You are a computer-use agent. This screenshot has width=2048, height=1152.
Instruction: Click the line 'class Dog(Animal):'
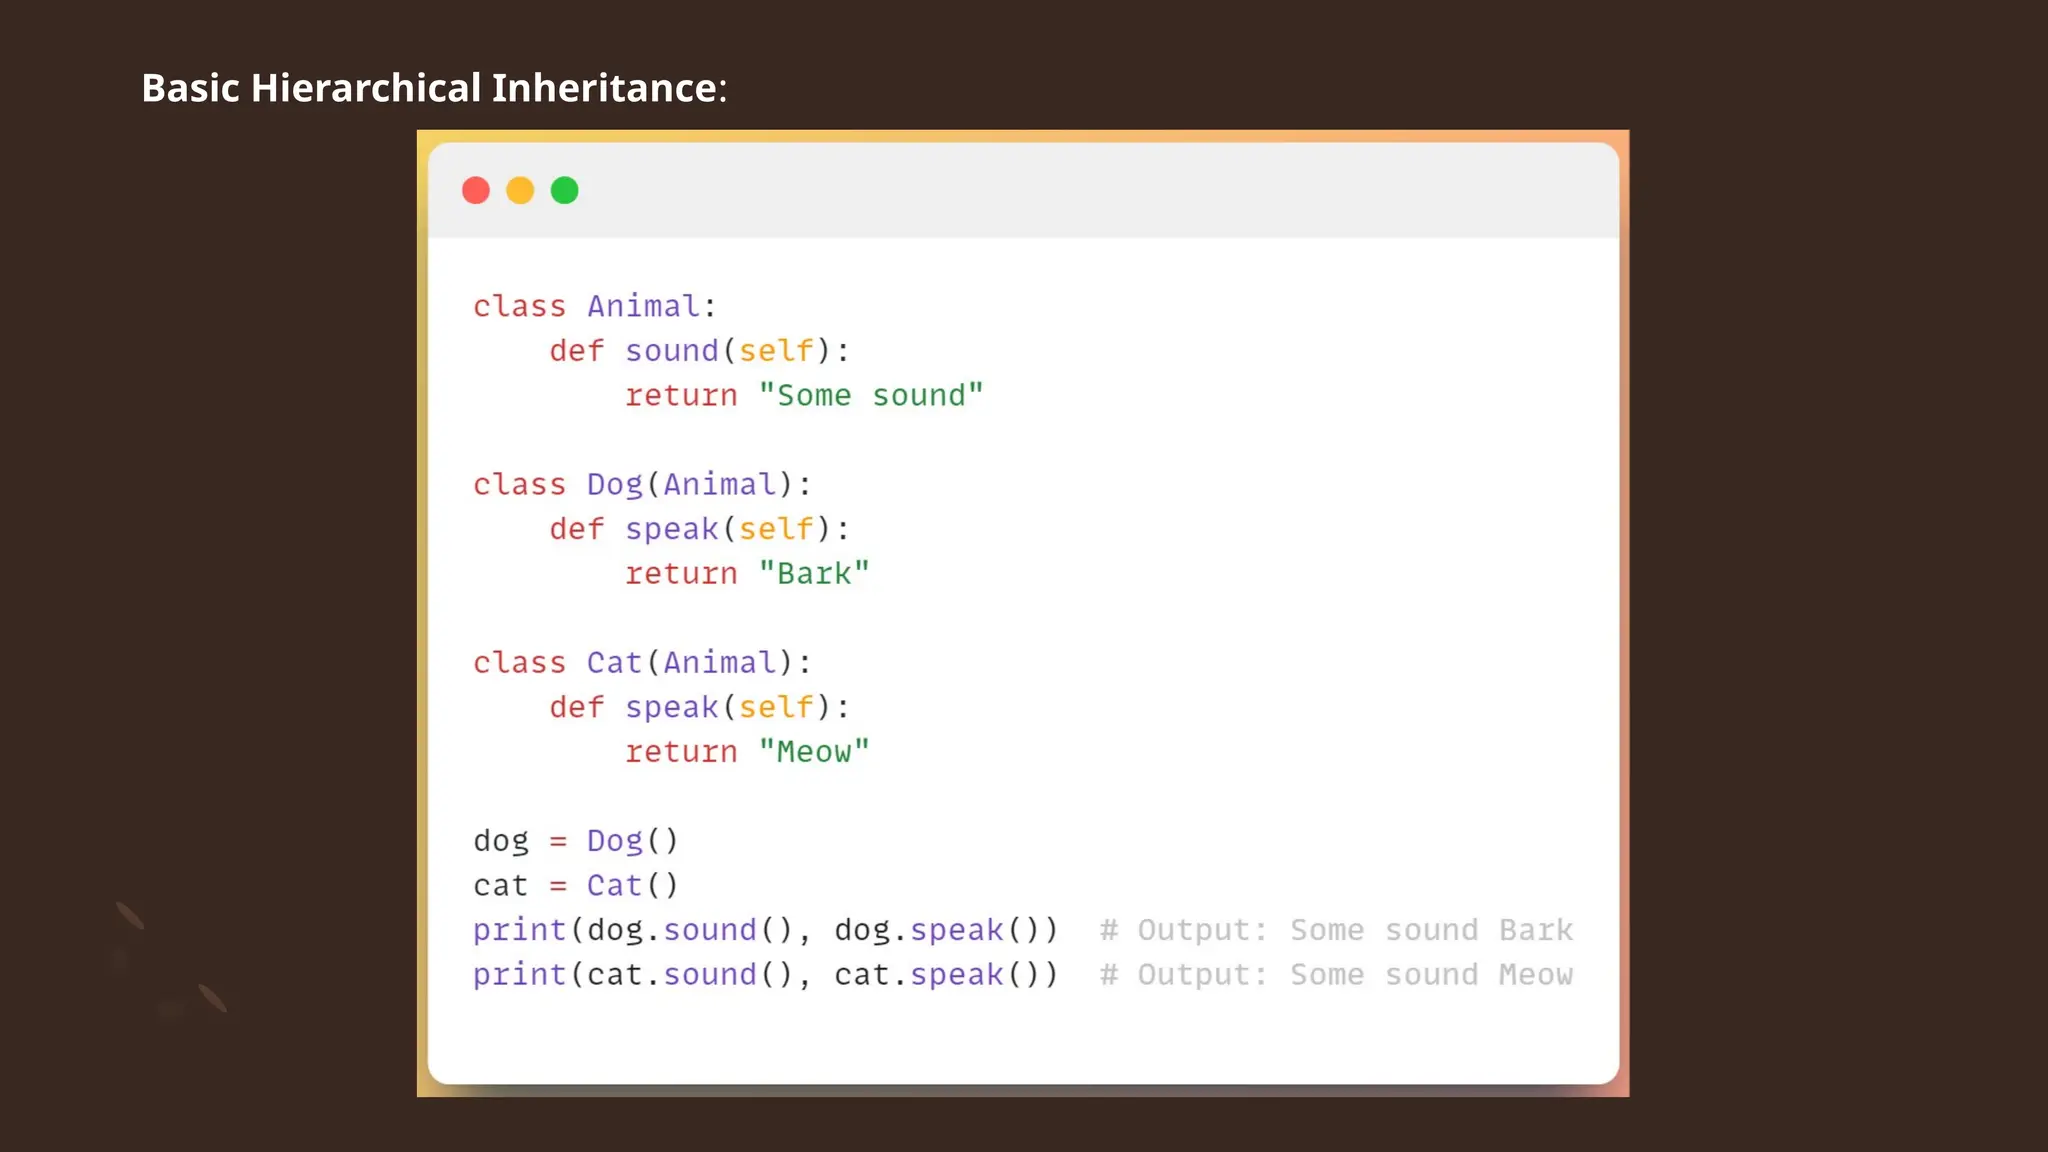pos(642,485)
